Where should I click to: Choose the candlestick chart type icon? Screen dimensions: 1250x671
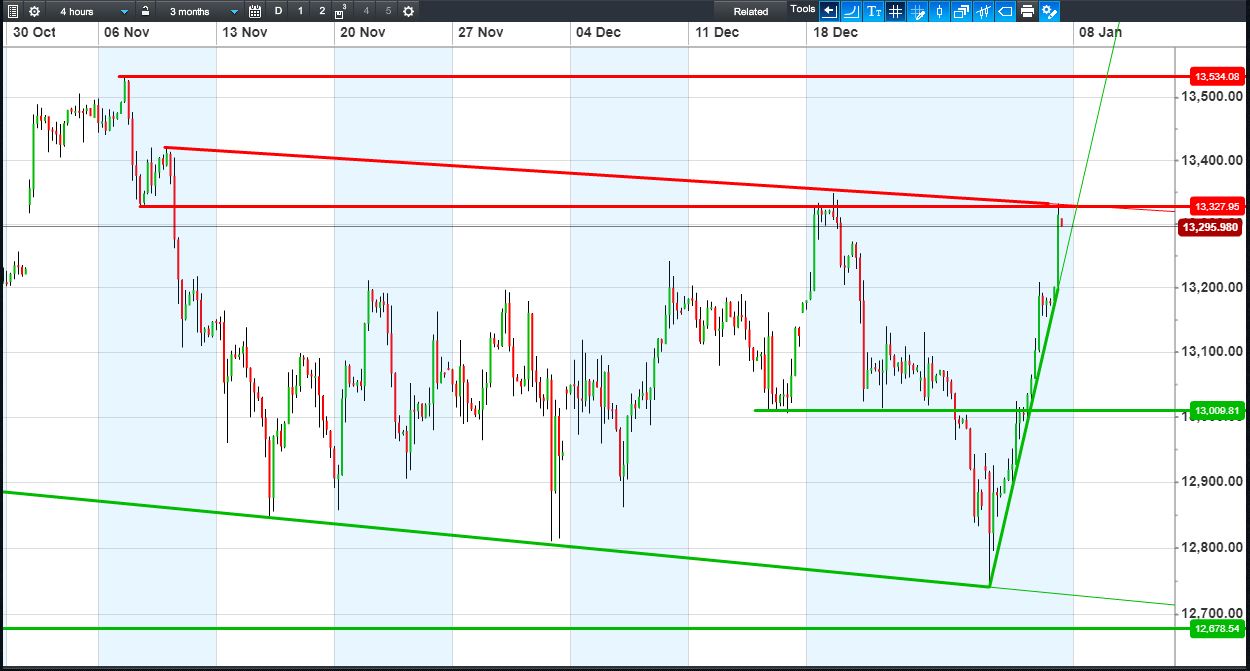tap(939, 11)
